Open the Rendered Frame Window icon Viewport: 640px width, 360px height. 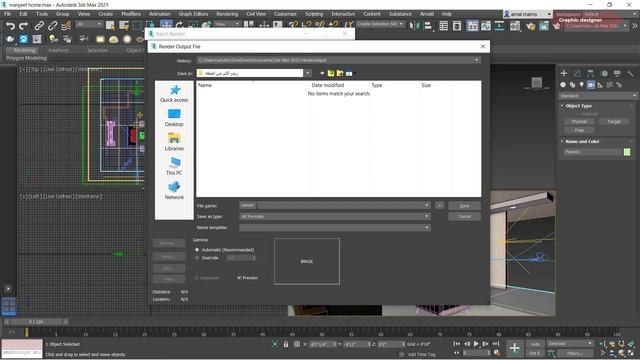click(x=544, y=26)
